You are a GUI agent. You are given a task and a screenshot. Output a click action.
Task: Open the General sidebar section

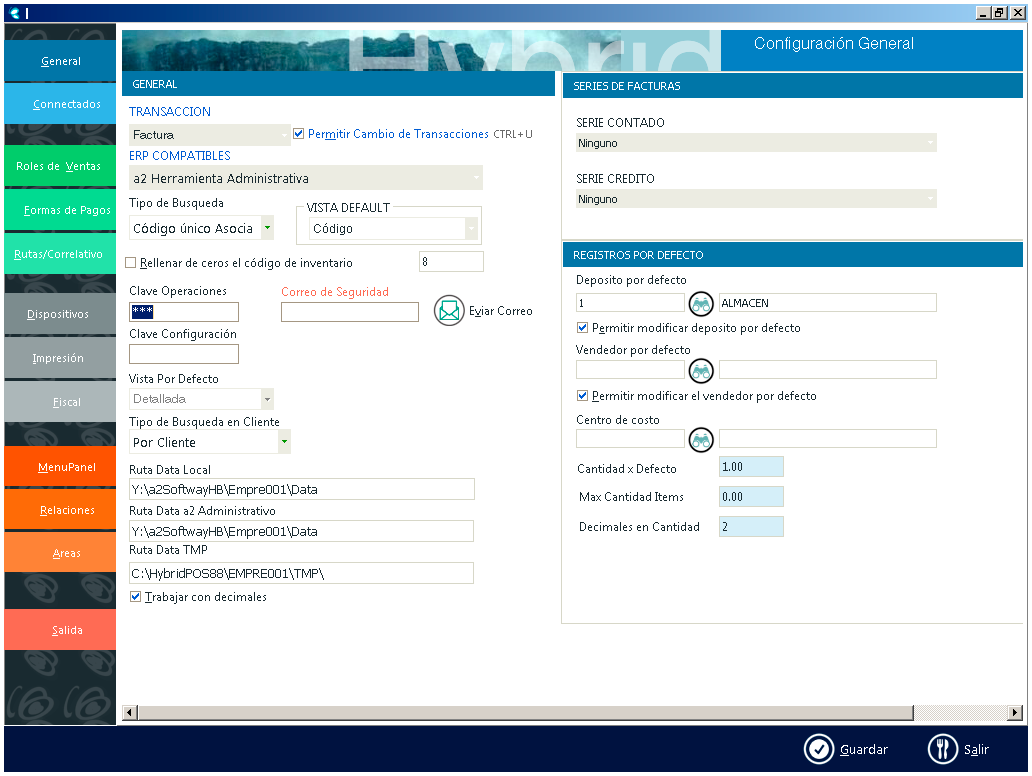(x=60, y=61)
